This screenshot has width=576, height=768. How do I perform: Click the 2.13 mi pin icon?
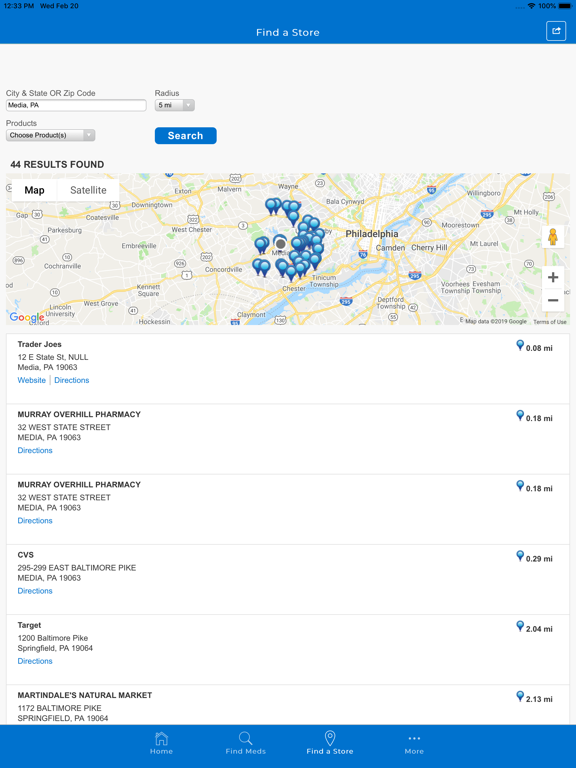coord(520,696)
